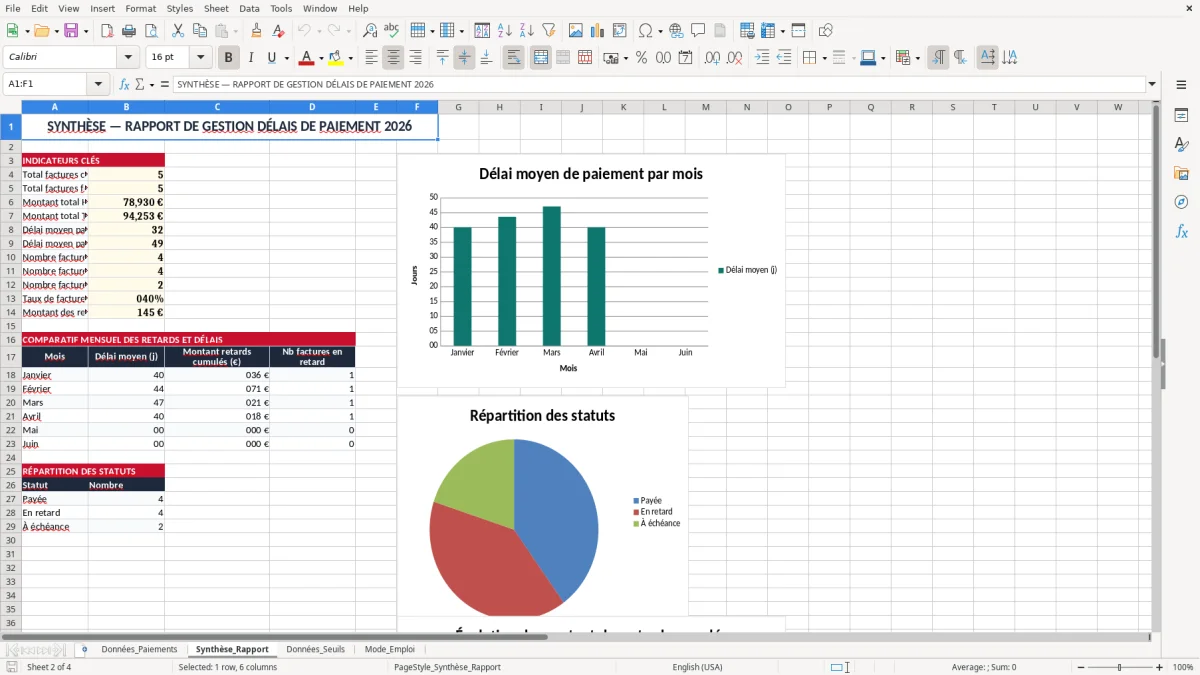Click the Print icon
Viewport: 1200px width, 675px height.
point(128,31)
